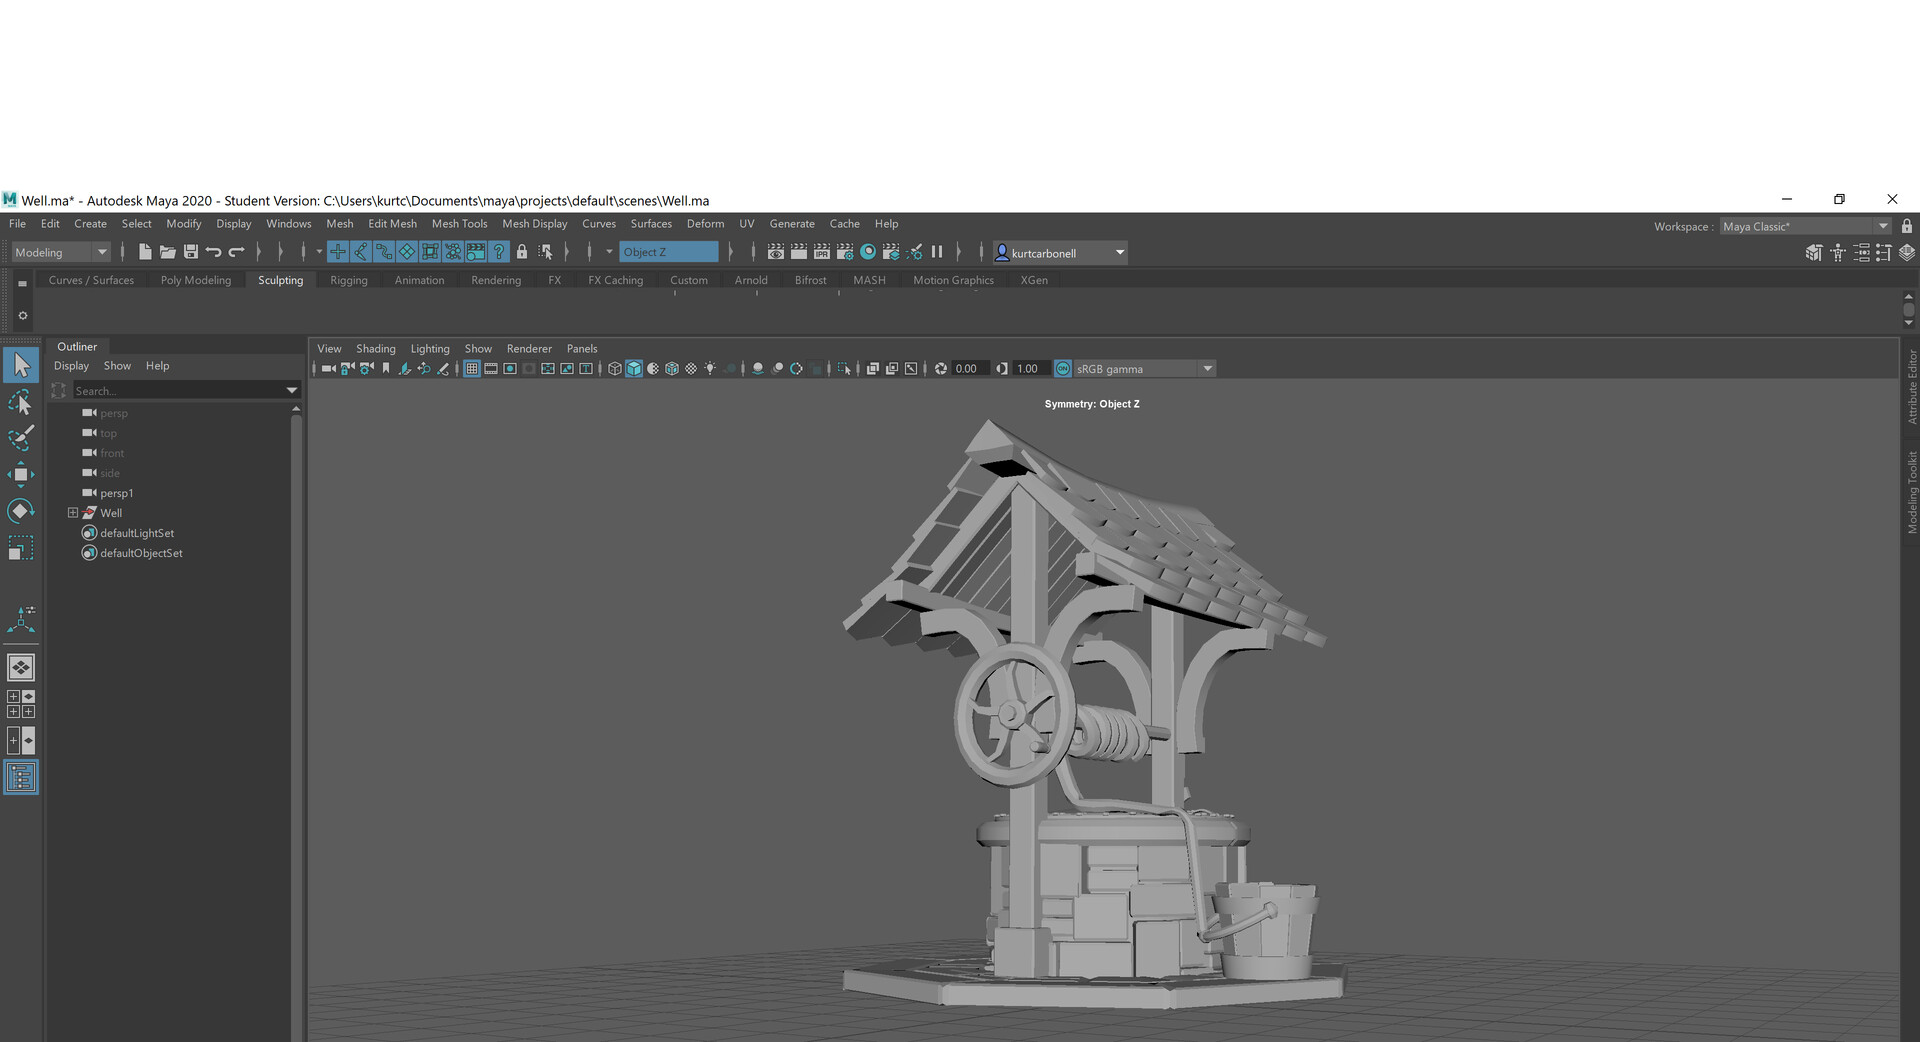Open the Paint Selection tool
Viewport: 1920px width, 1042px height.
[21, 438]
